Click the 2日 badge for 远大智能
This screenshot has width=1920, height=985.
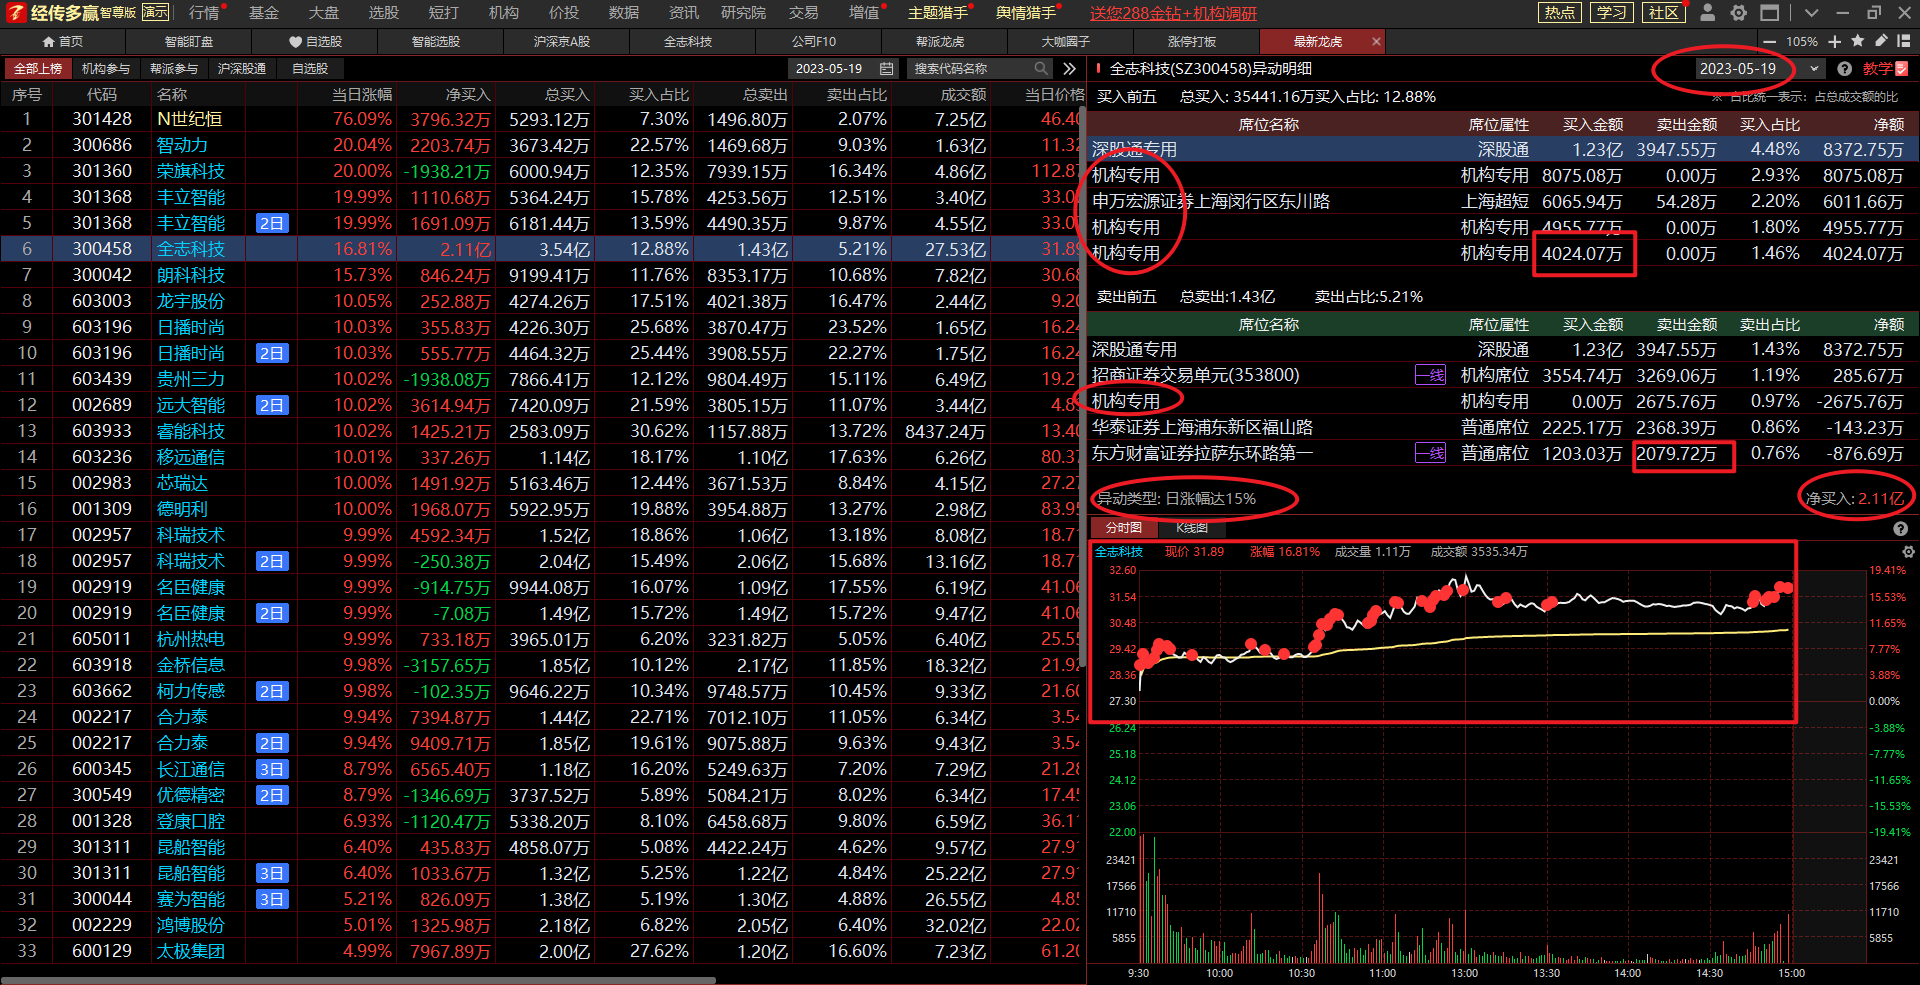(x=272, y=405)
